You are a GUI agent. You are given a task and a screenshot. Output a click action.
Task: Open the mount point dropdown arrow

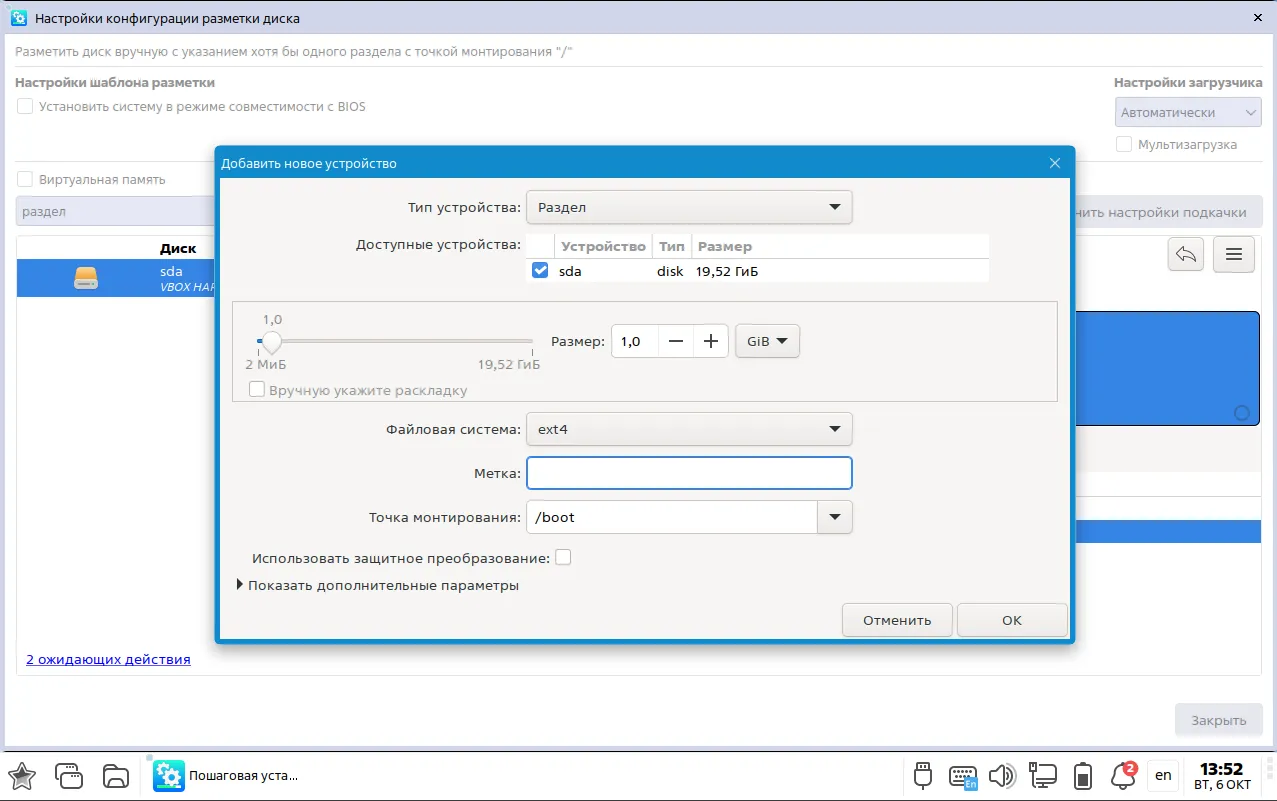[x=835, y=517]
